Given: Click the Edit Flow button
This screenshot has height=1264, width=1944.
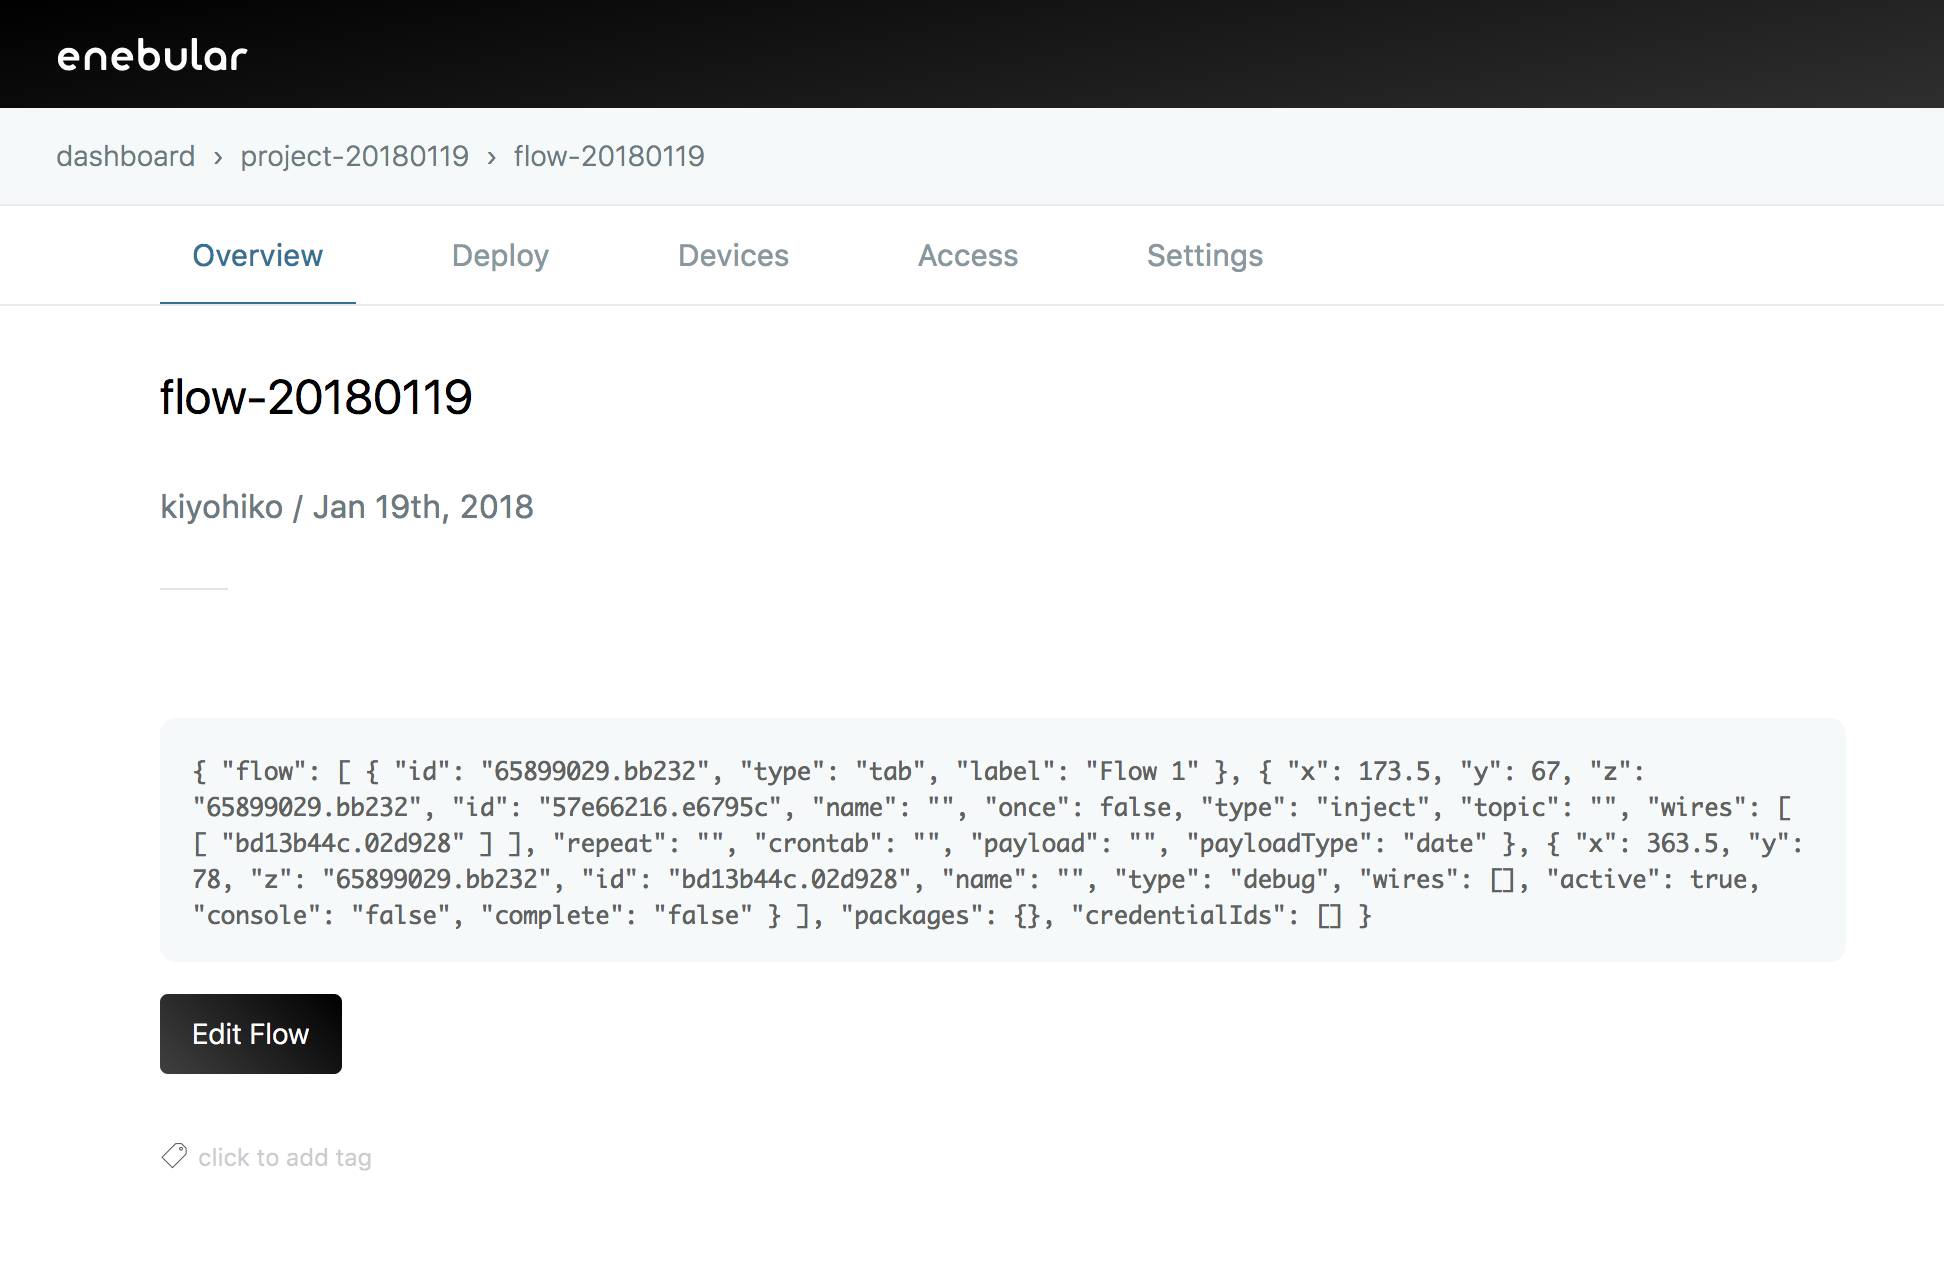Looking at the screenshot, I should [251, 1033].
